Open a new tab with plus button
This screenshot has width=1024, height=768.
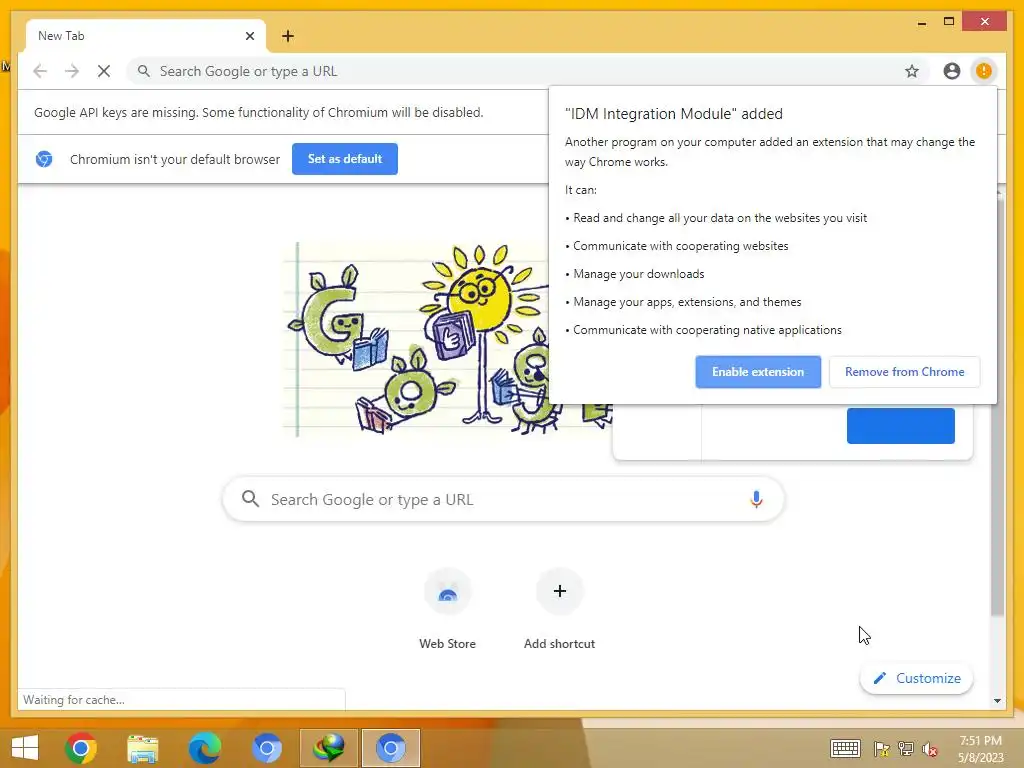[288, 36]
